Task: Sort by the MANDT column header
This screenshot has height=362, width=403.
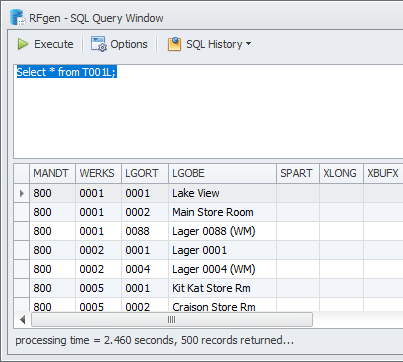Action: [52, 173]
